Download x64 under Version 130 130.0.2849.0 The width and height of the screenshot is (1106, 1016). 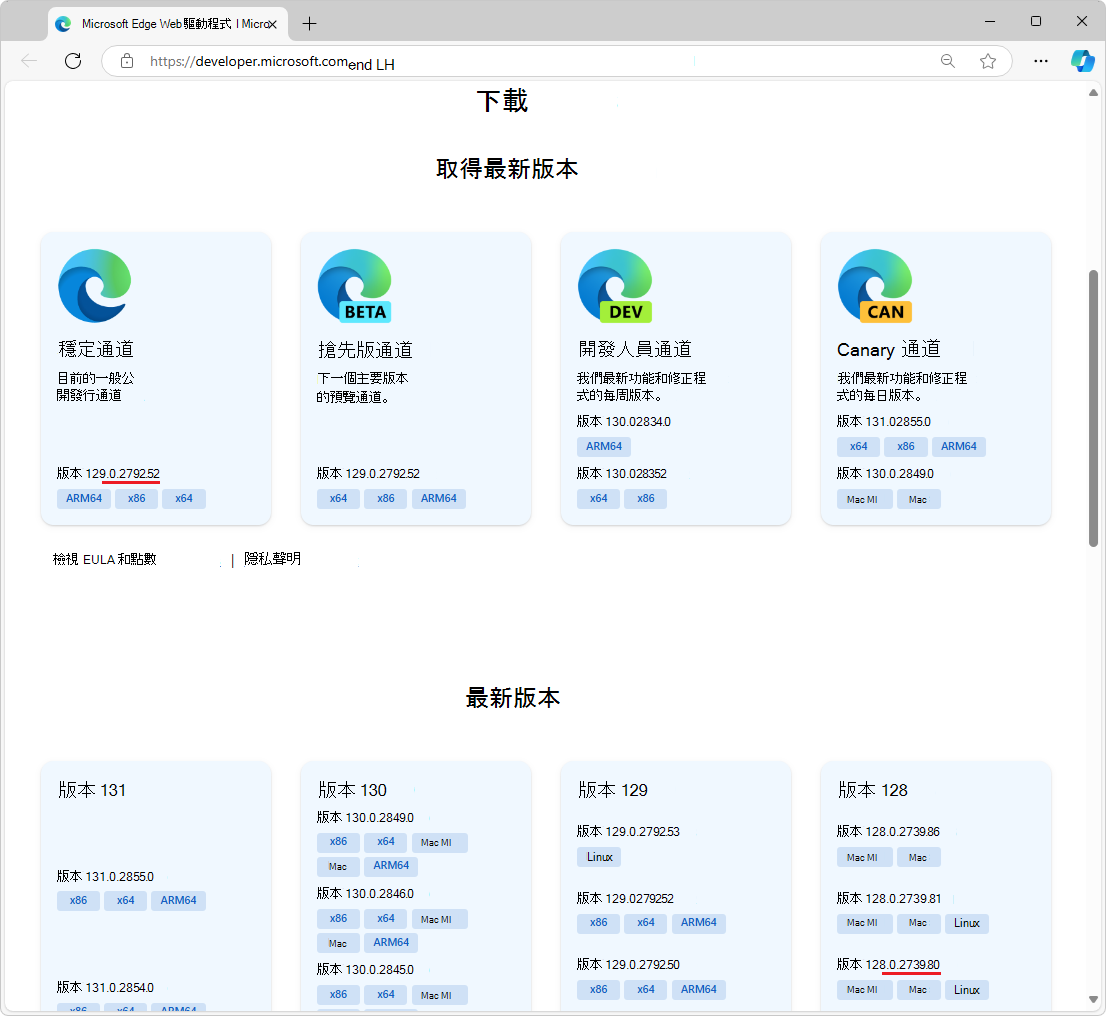386,842
